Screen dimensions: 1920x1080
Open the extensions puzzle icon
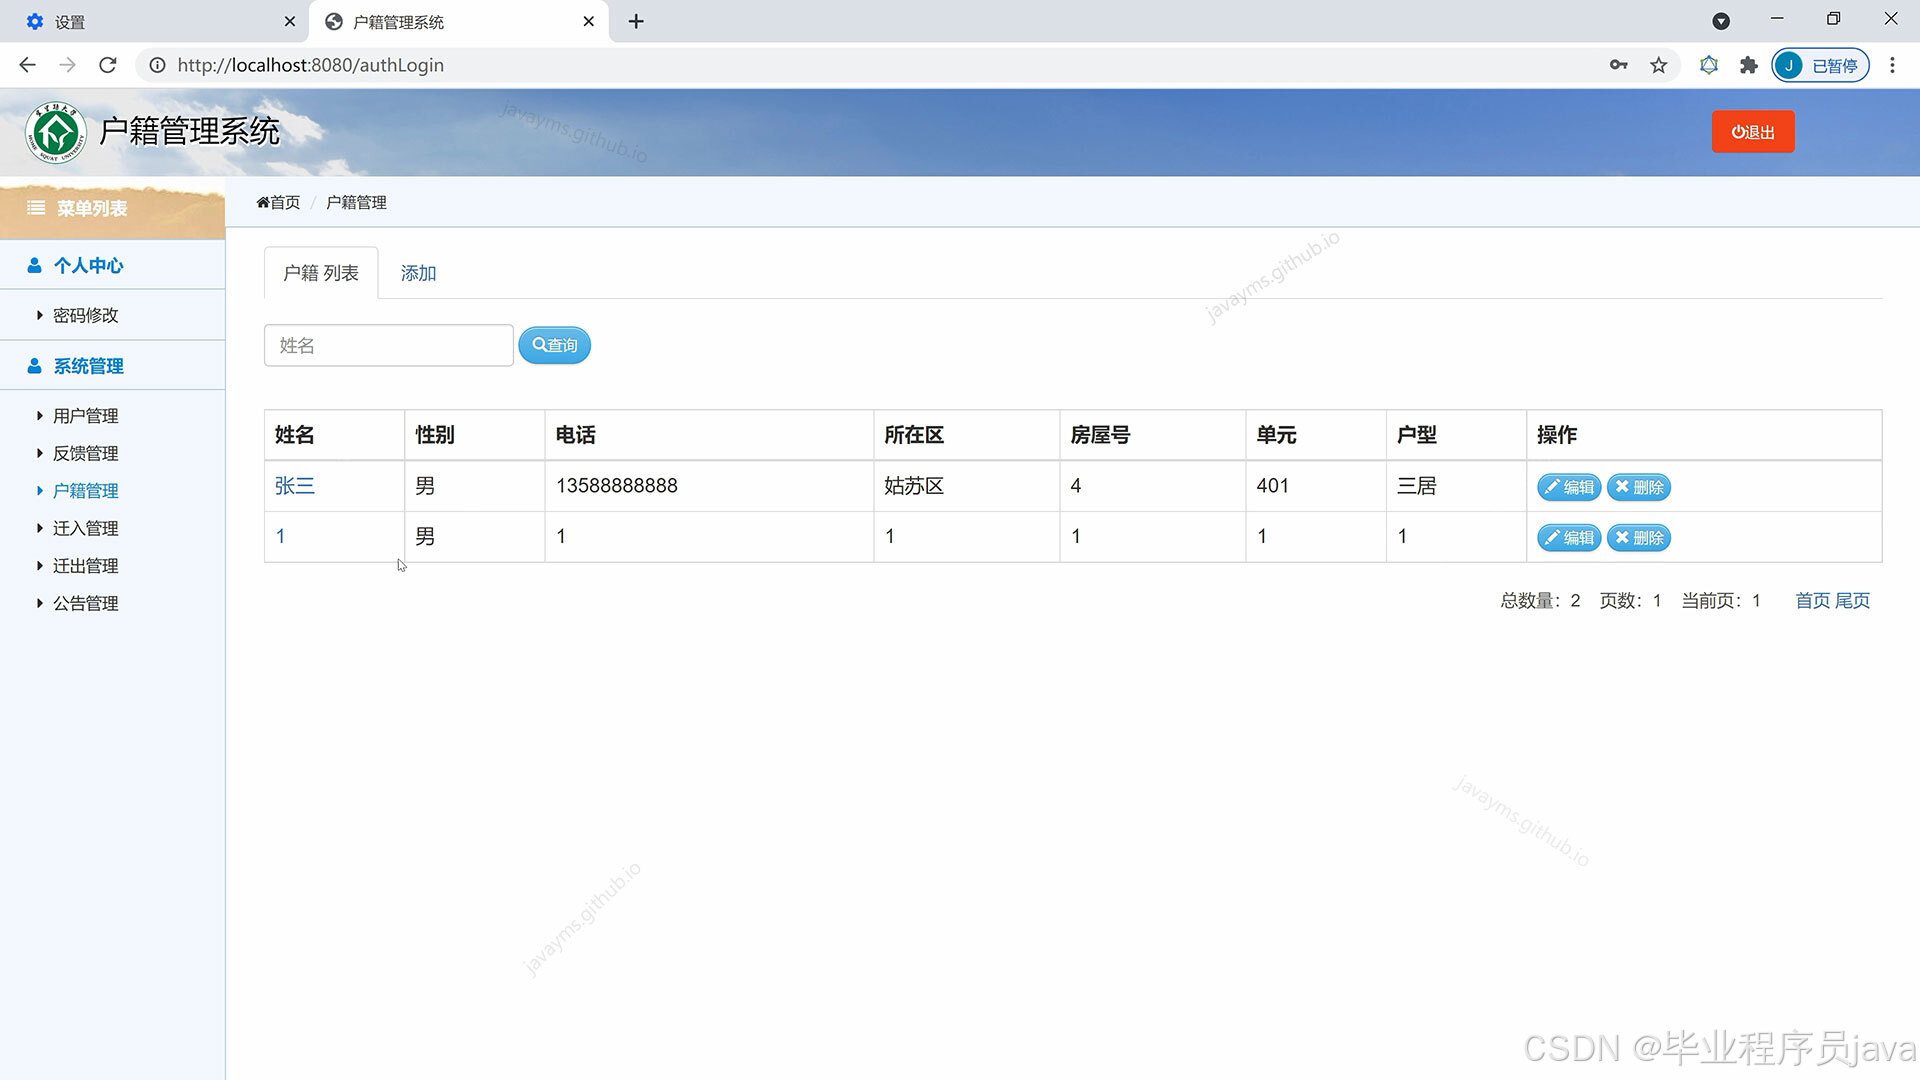pyautogui.click(x=1748, y=65)
